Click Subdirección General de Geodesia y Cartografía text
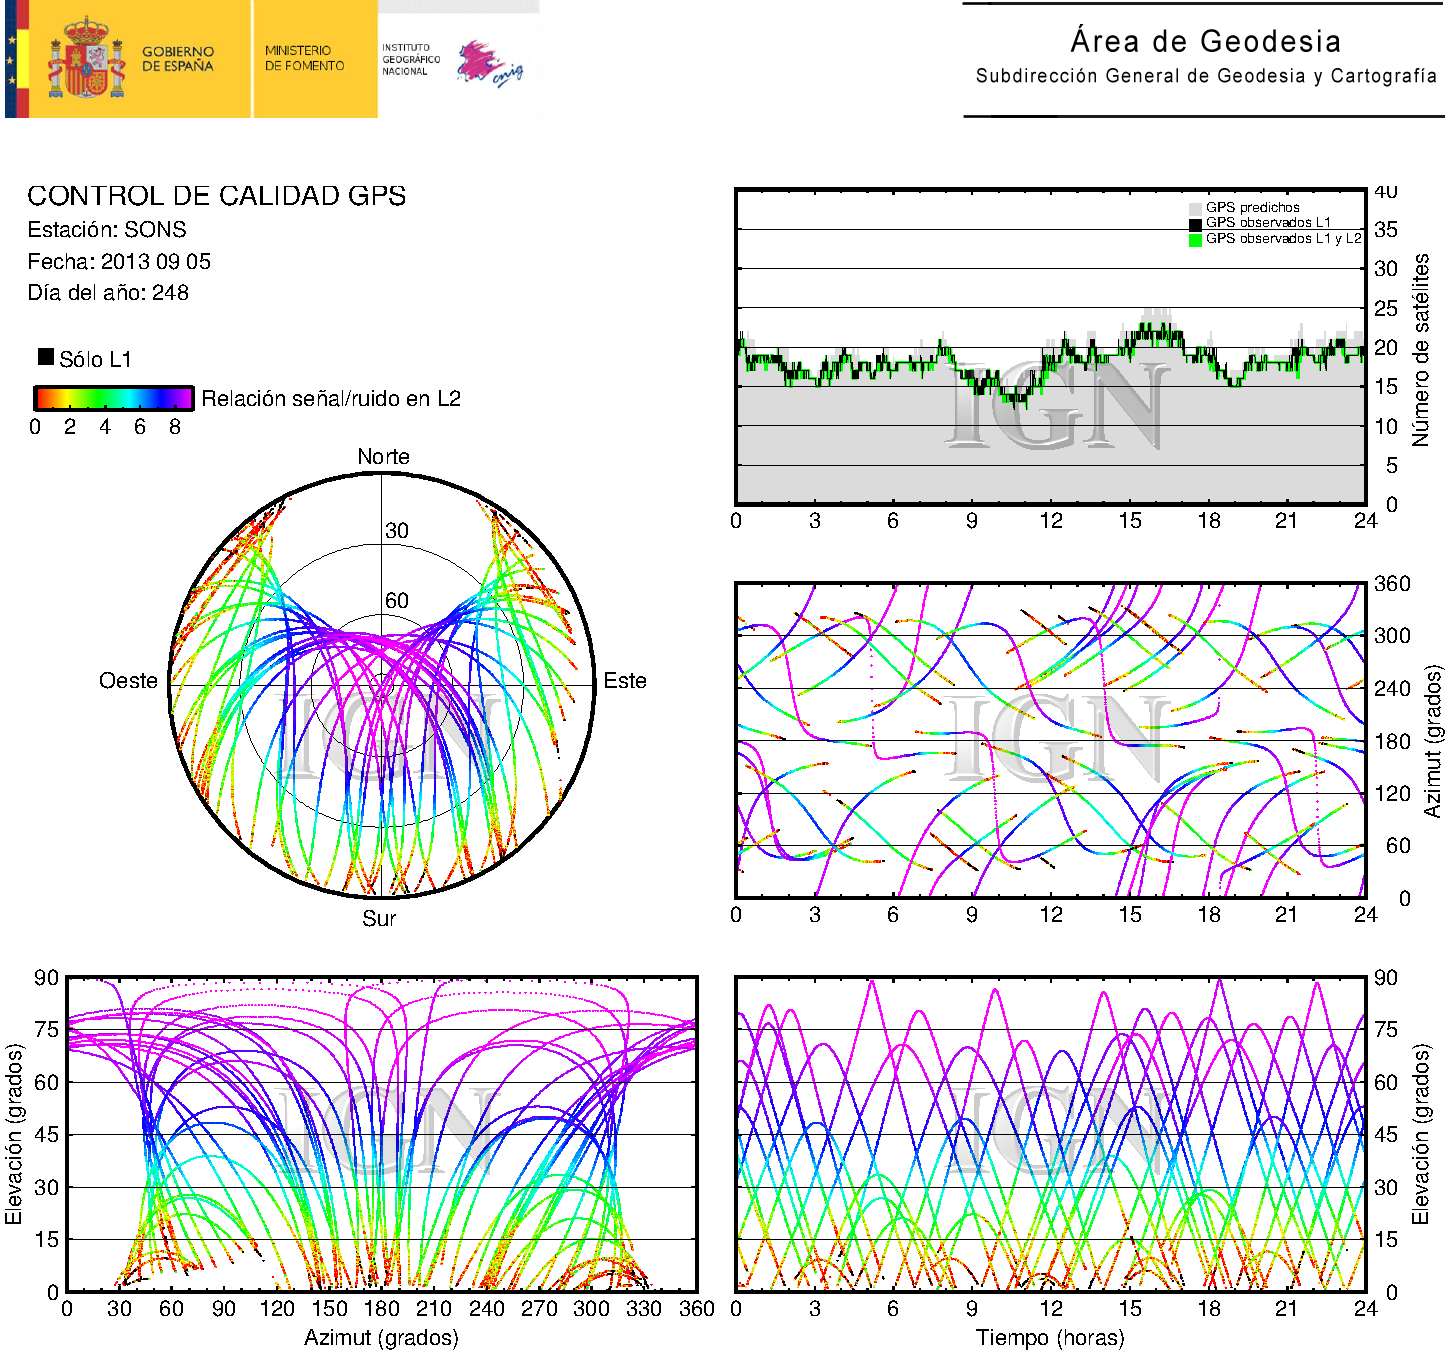 tap(1205, 76)
